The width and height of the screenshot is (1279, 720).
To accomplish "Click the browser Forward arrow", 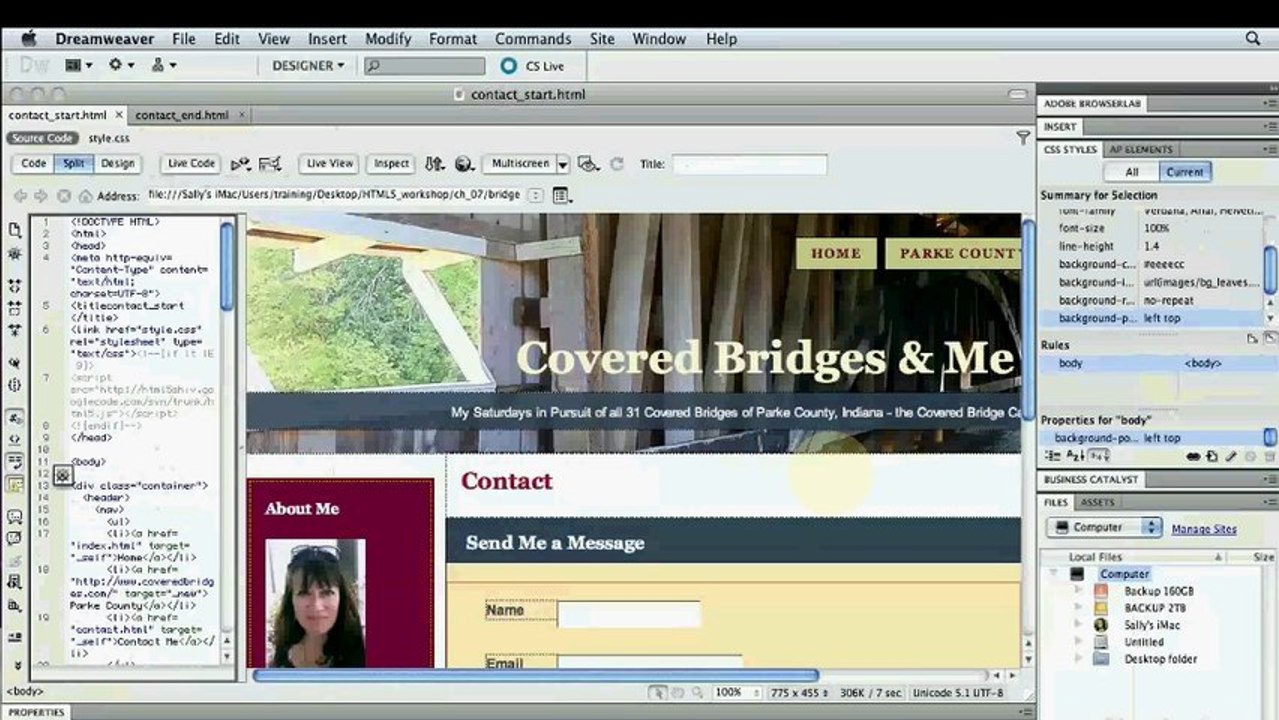I will coord(41,196).
